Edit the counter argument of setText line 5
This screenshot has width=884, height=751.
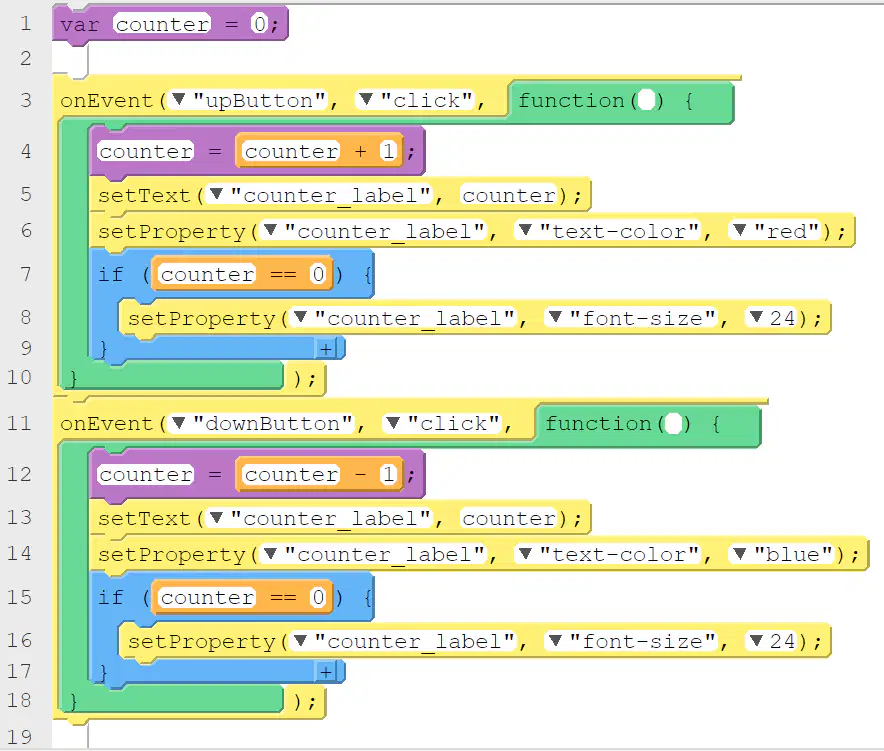coord(509,195)
